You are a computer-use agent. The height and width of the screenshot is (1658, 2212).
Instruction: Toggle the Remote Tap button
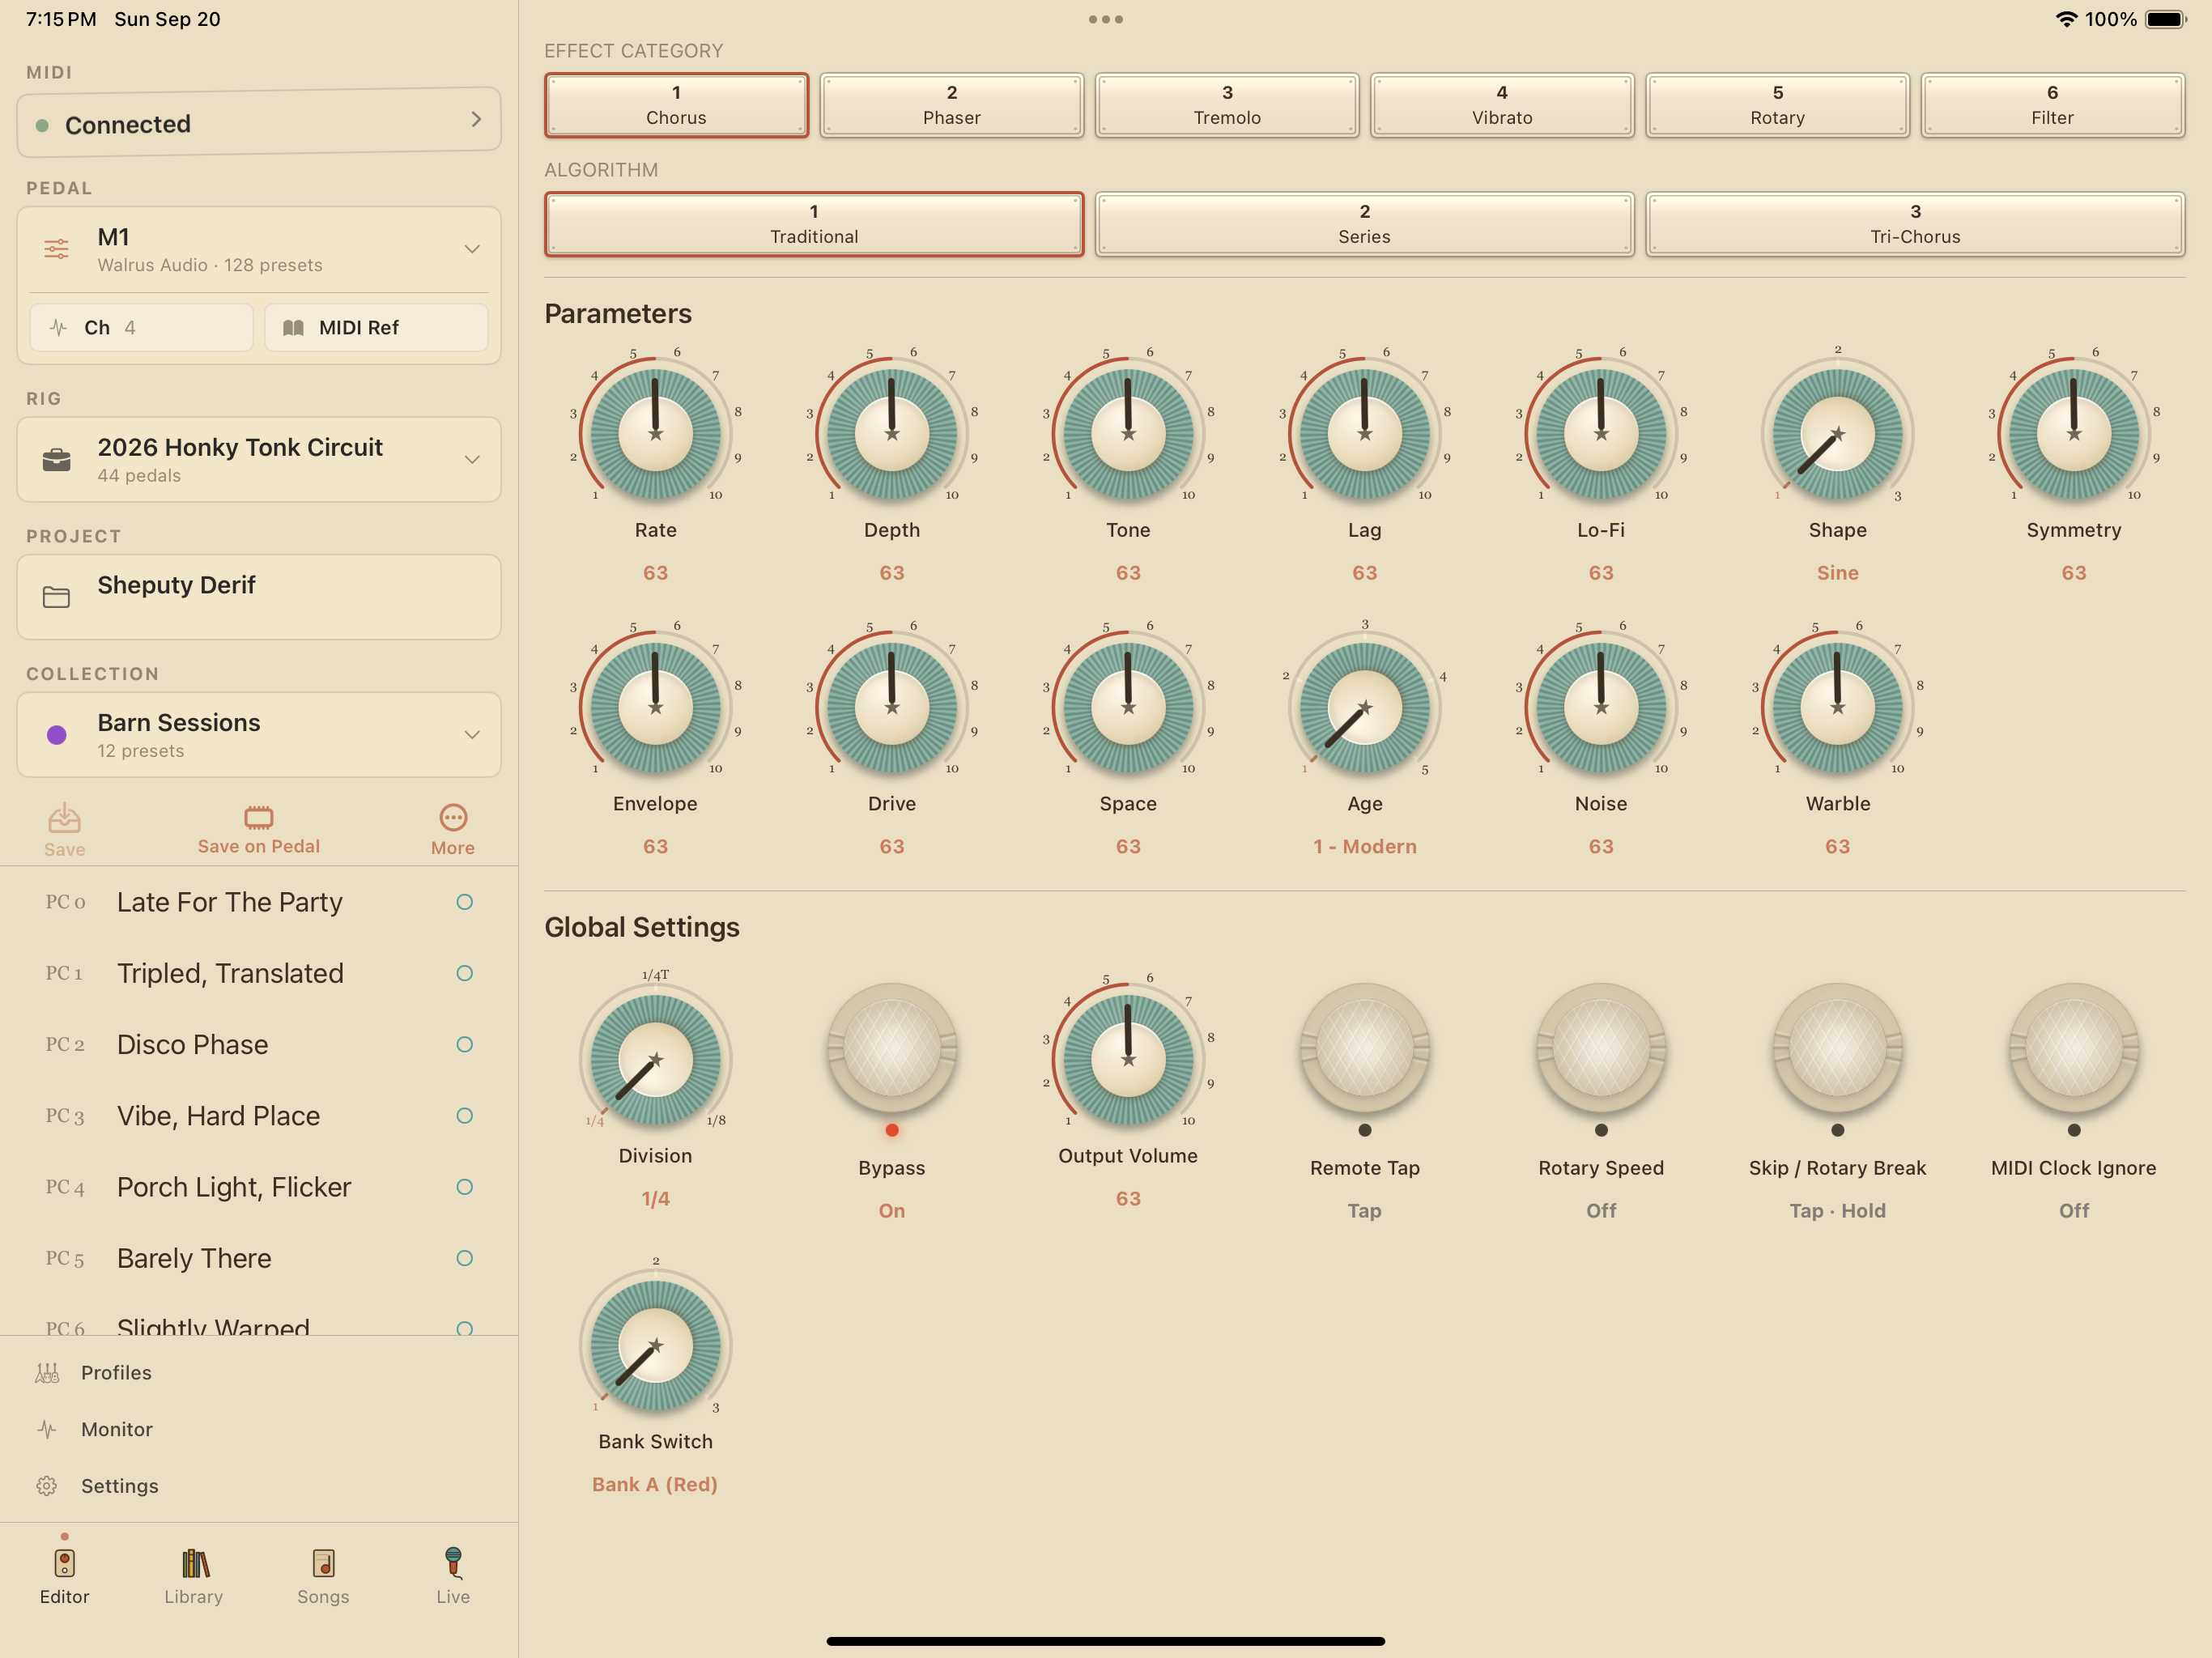[1365, 1050]
